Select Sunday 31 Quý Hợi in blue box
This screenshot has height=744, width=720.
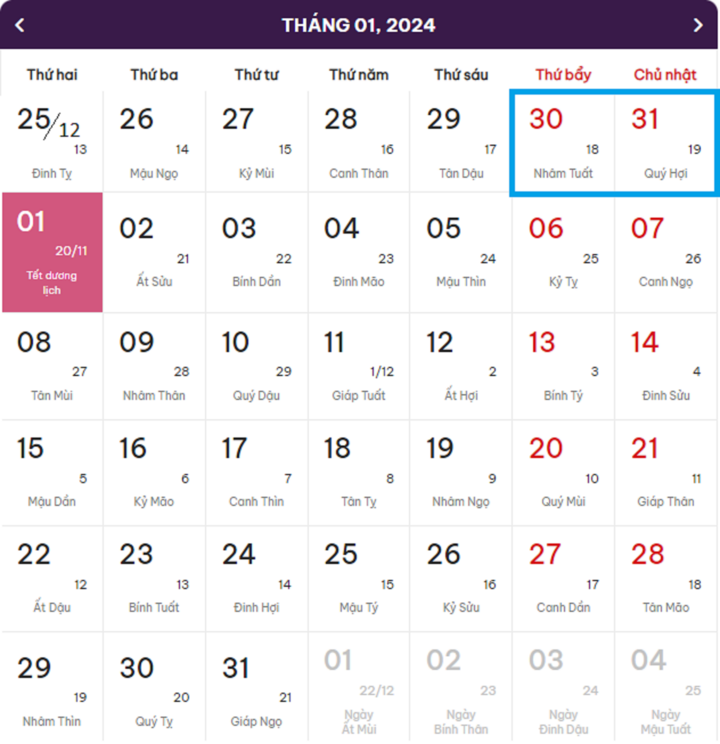[x=665, y=144]
